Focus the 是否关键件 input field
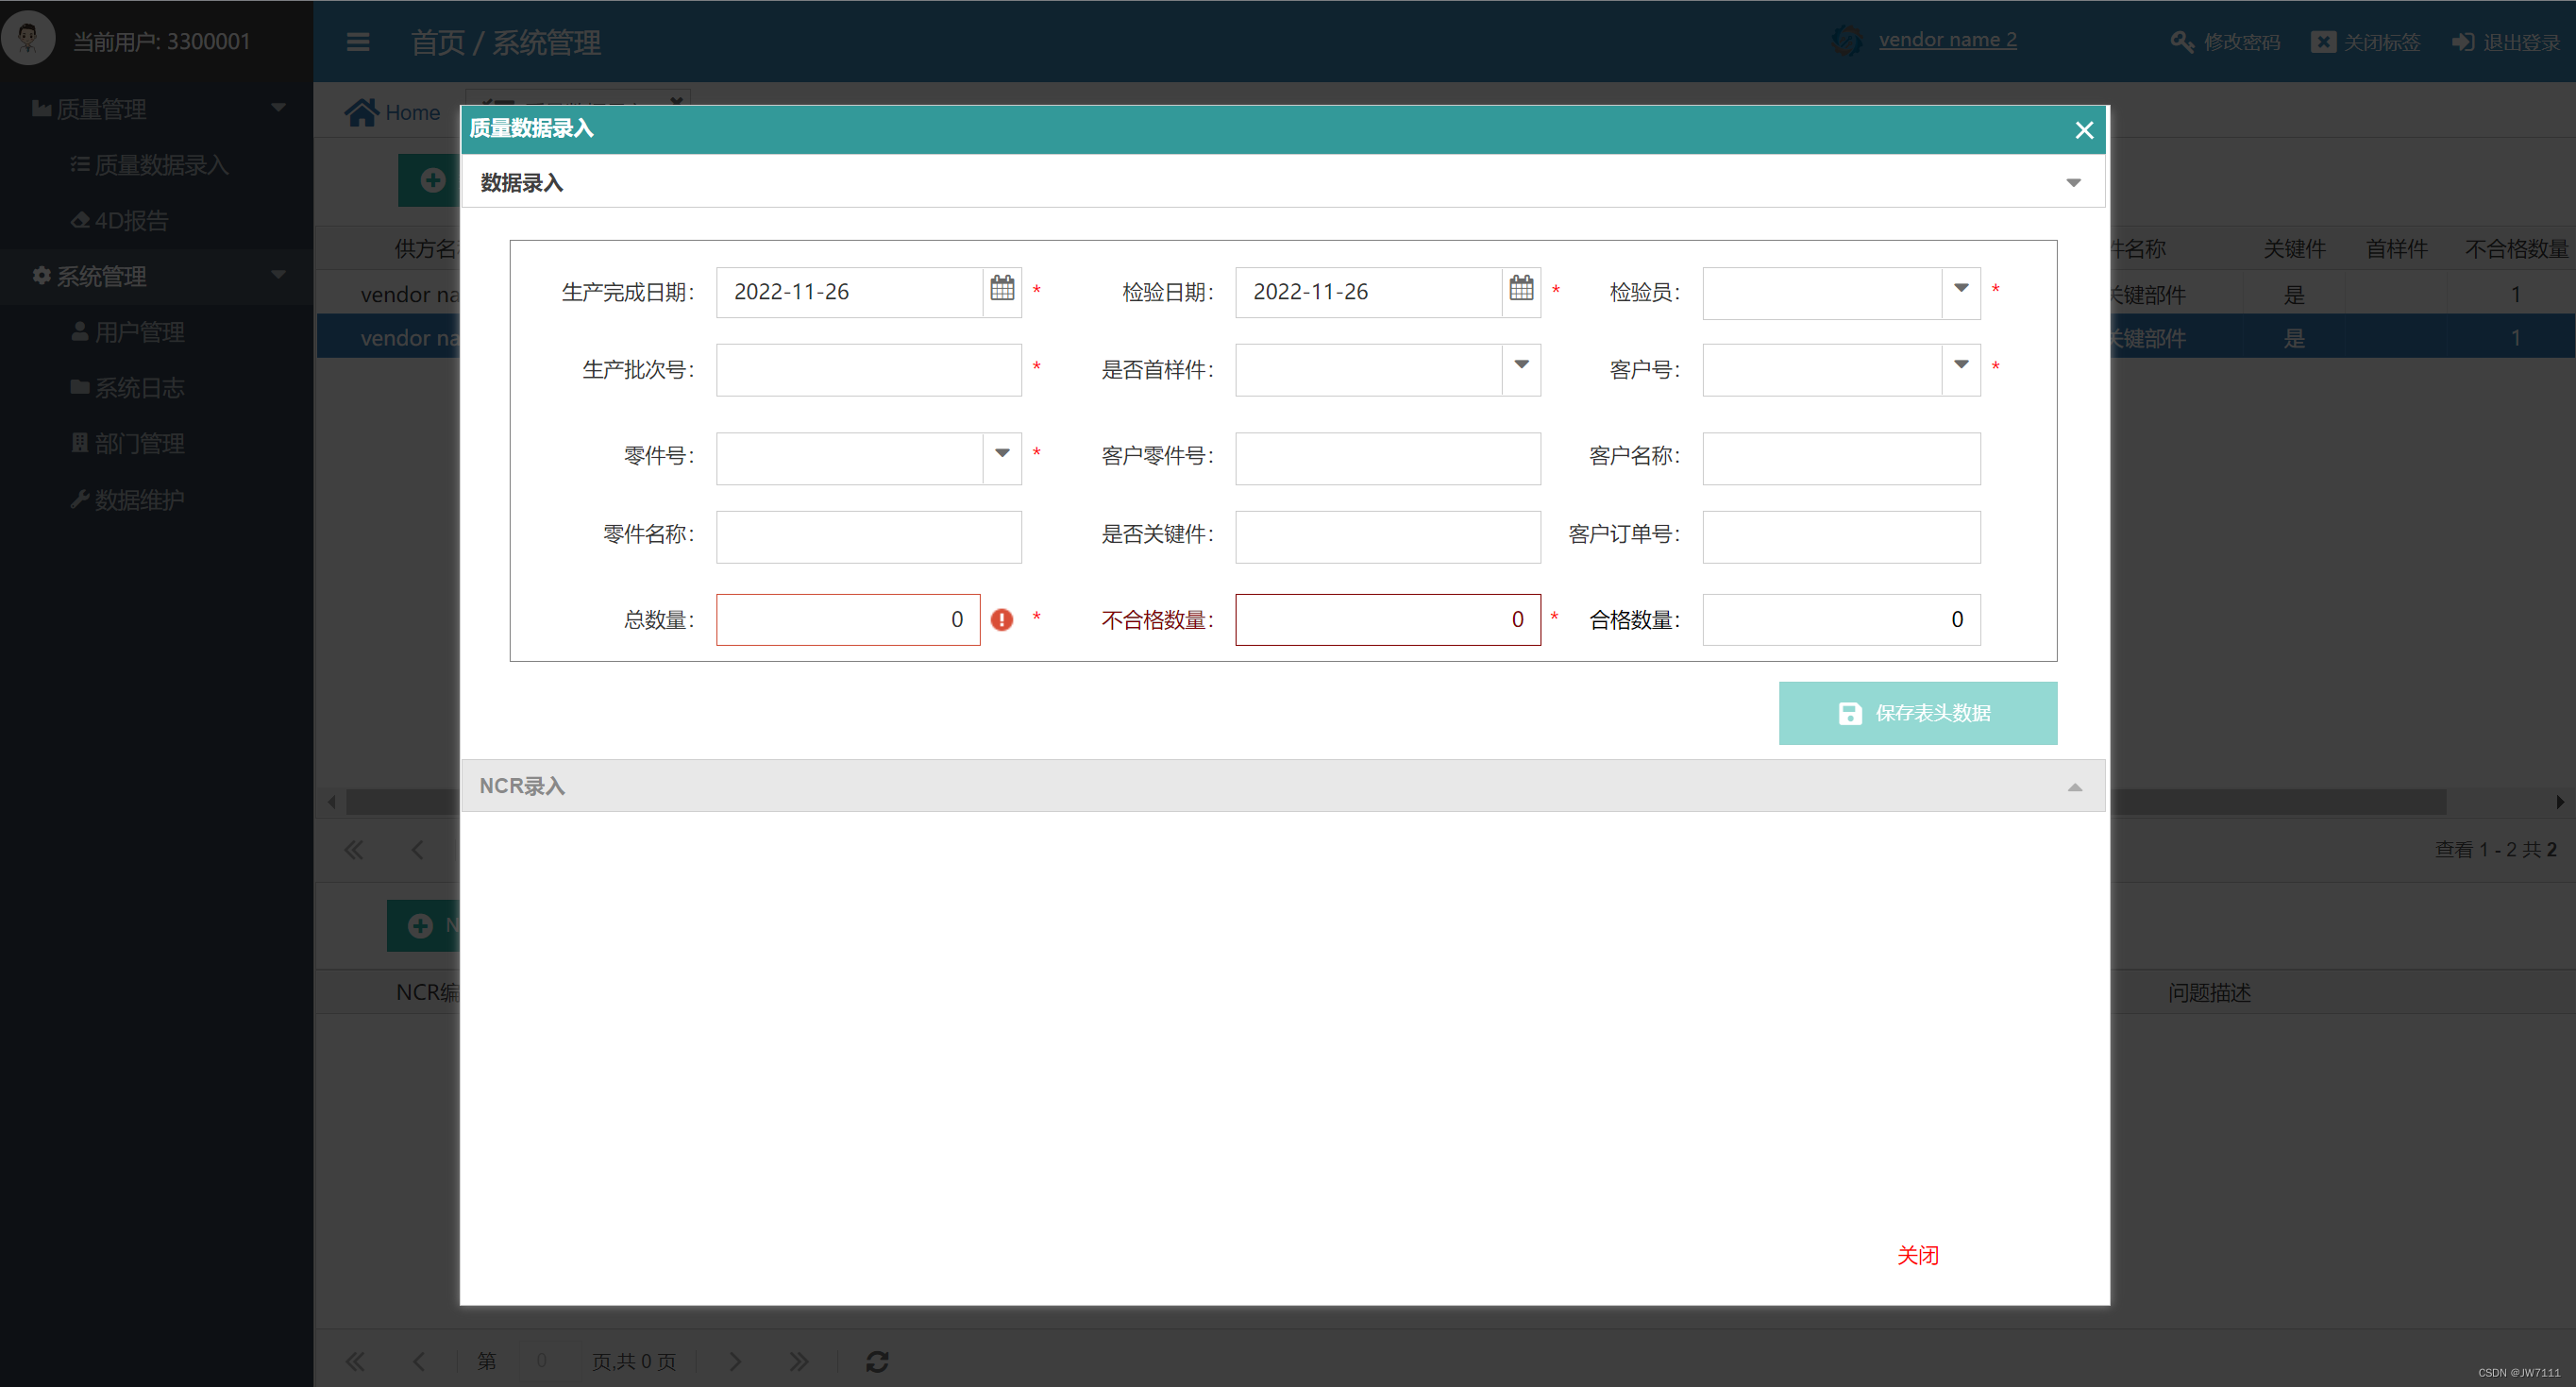 [1387, 537]
